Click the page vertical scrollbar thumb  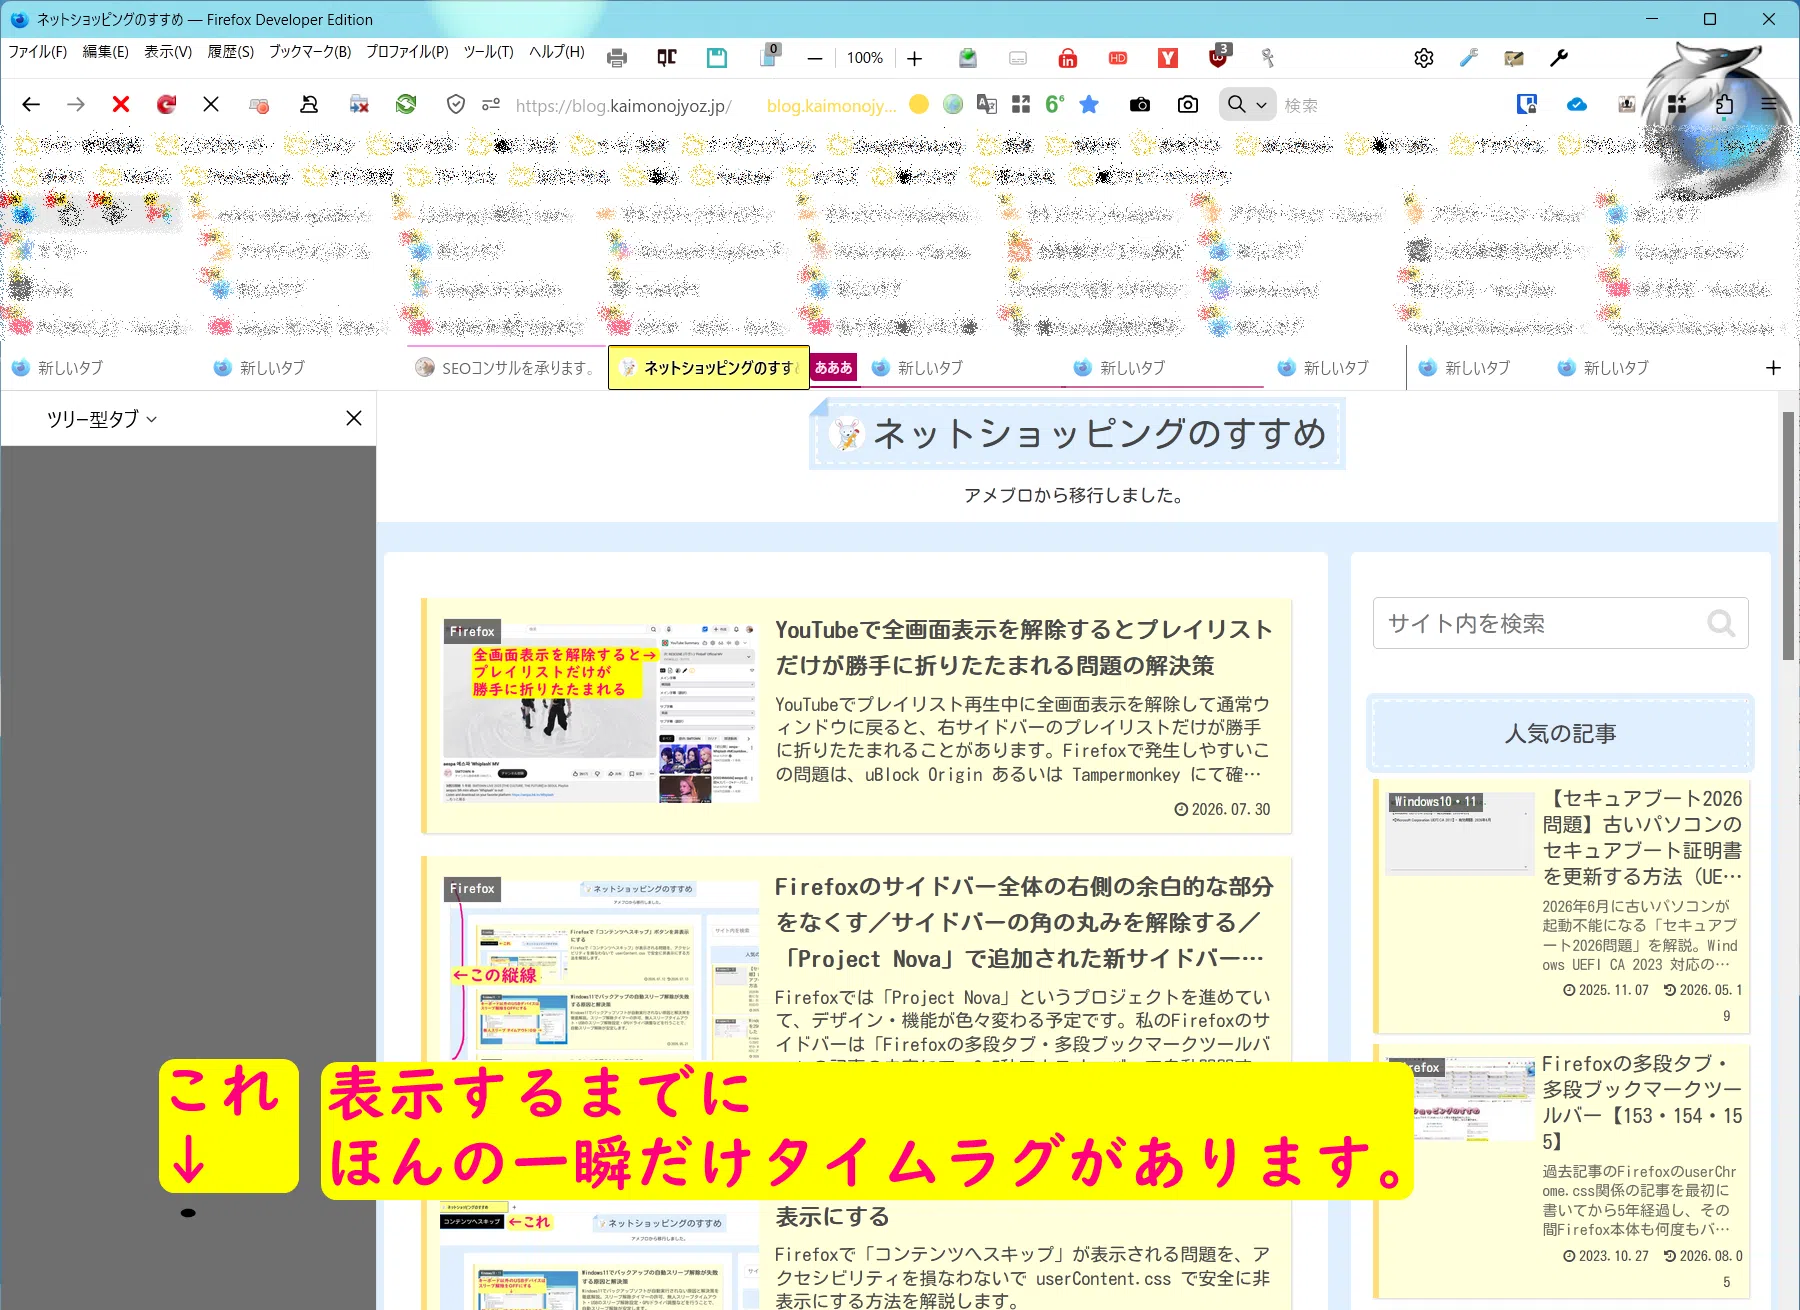[x=1788, y=535]
